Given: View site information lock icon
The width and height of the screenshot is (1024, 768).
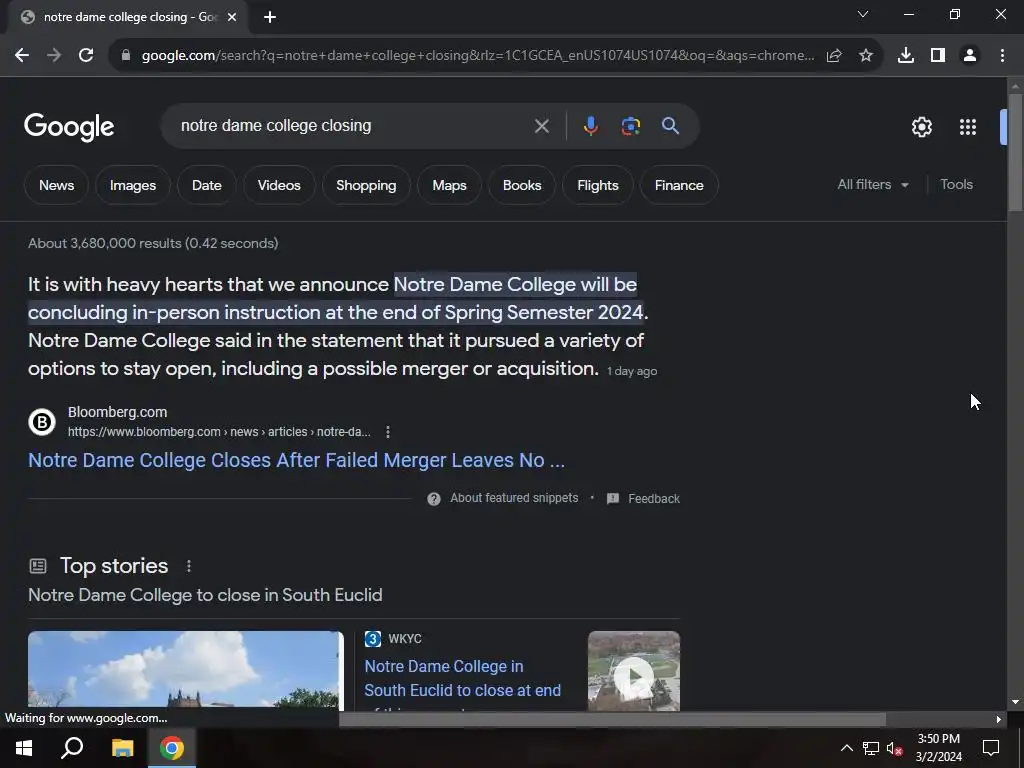Looking at the screenshot, I should pyautogui.click(x=125, y=56).
